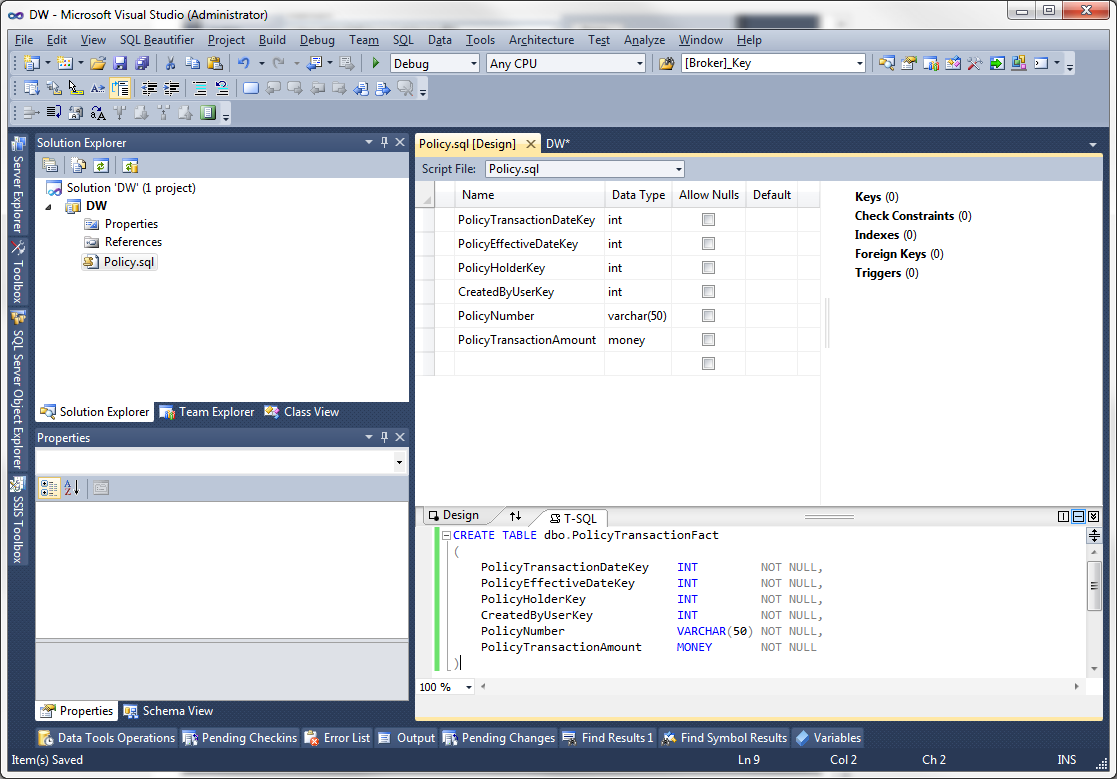Switch to the DW* document tab
The image size is (1117, 779).
(x=558, y=144)
